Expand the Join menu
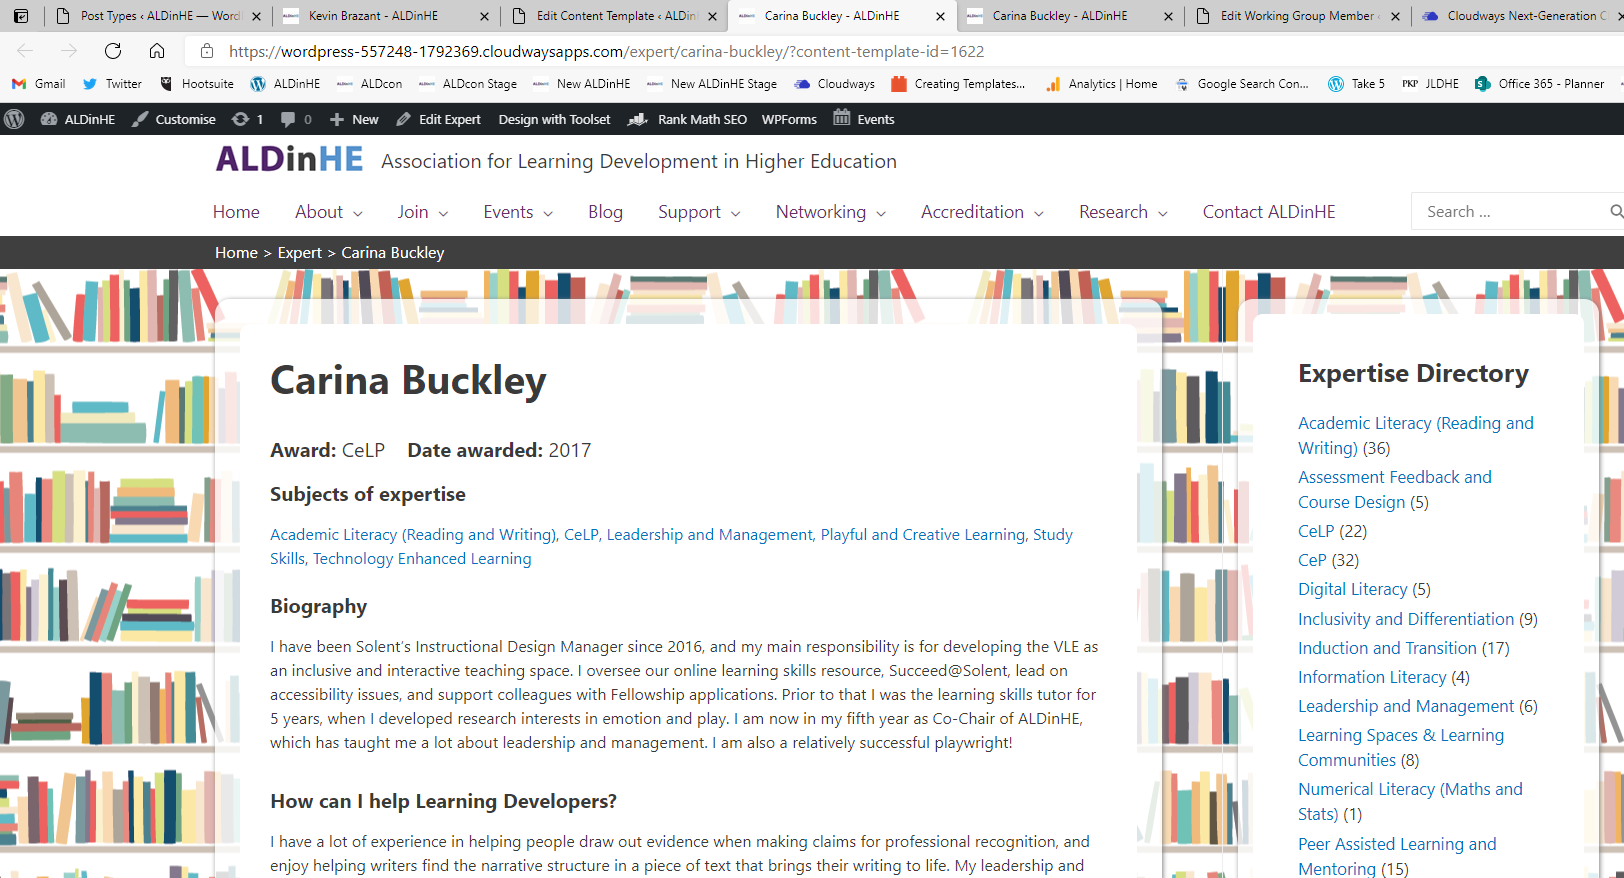This screenshot has height=878, width=1624. click(423, 212)
